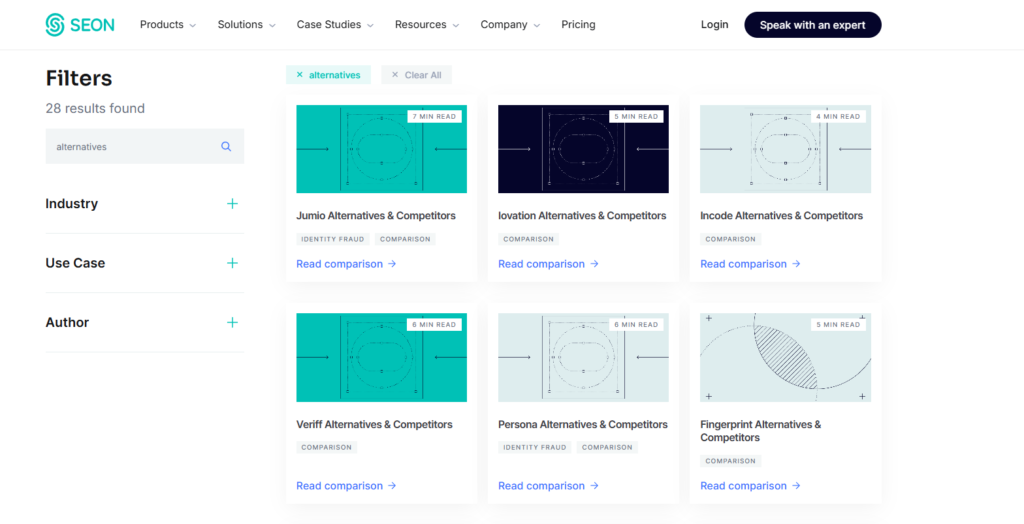The image size is (1024, 524).
Task: Click the Clear All filter button label
Action: click(x=423, y=75)
